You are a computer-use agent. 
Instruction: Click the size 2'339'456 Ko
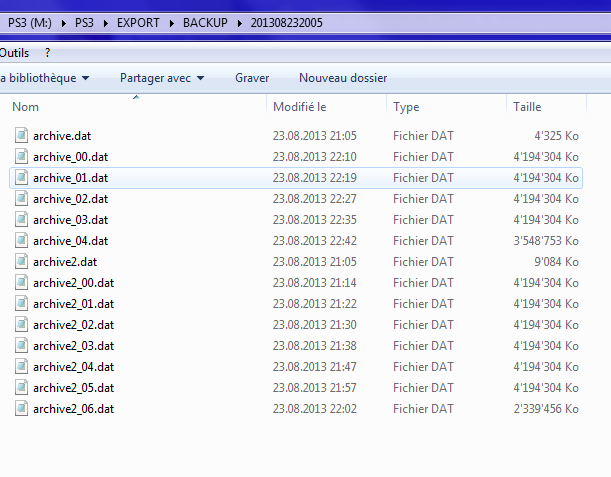pyautogui.click(x=546, y=410)
